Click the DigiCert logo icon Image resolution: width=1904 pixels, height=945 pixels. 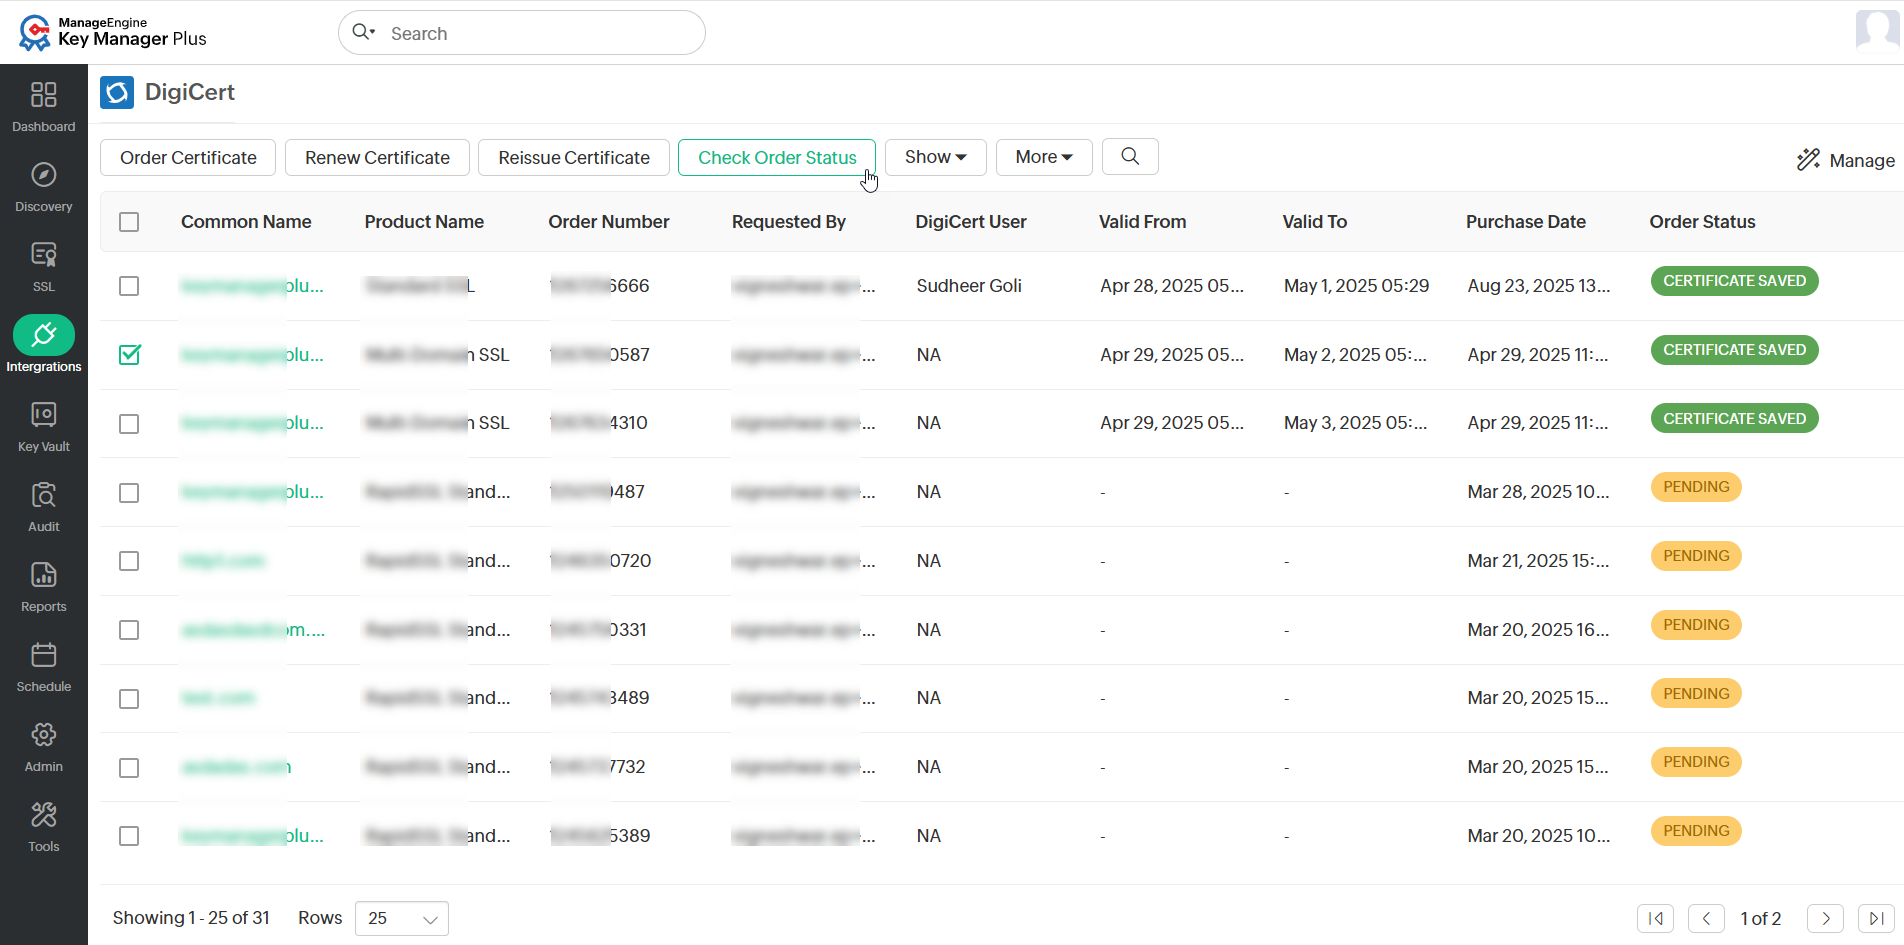coord(117,92)
